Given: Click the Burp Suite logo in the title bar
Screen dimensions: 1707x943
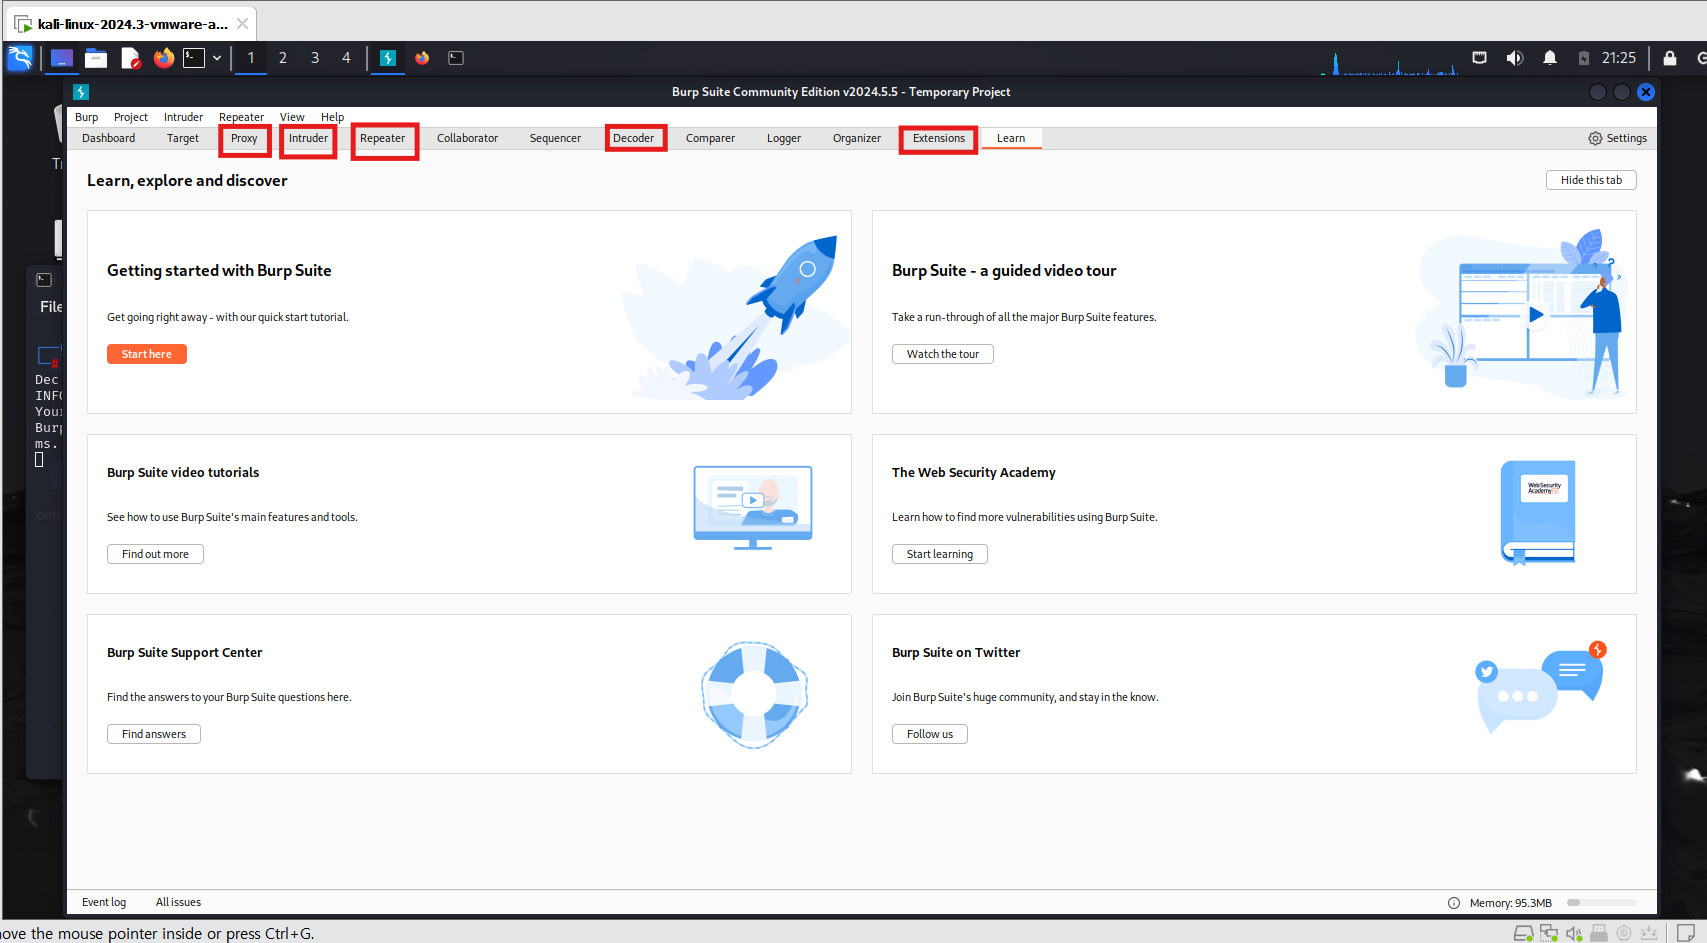Looking at the screenshot, I should (82, 92).
